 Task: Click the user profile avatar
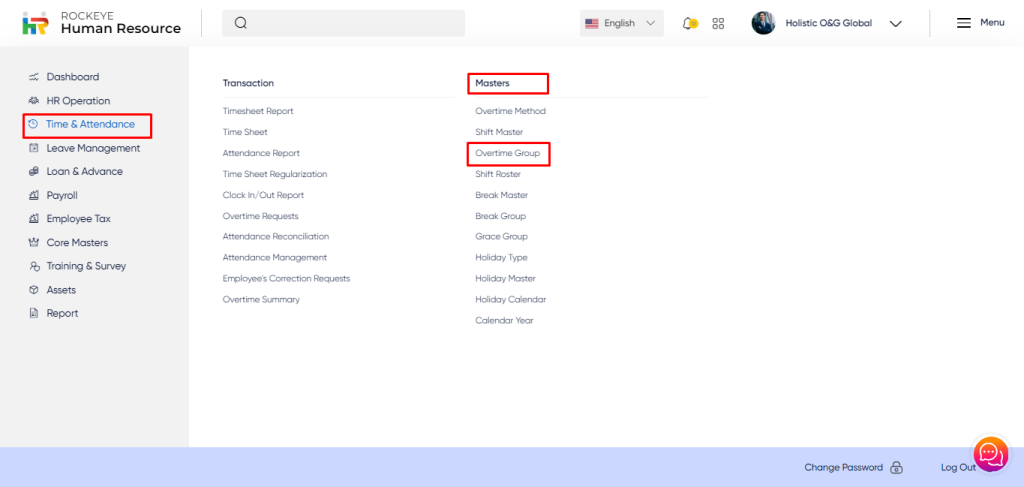(763, 23)
